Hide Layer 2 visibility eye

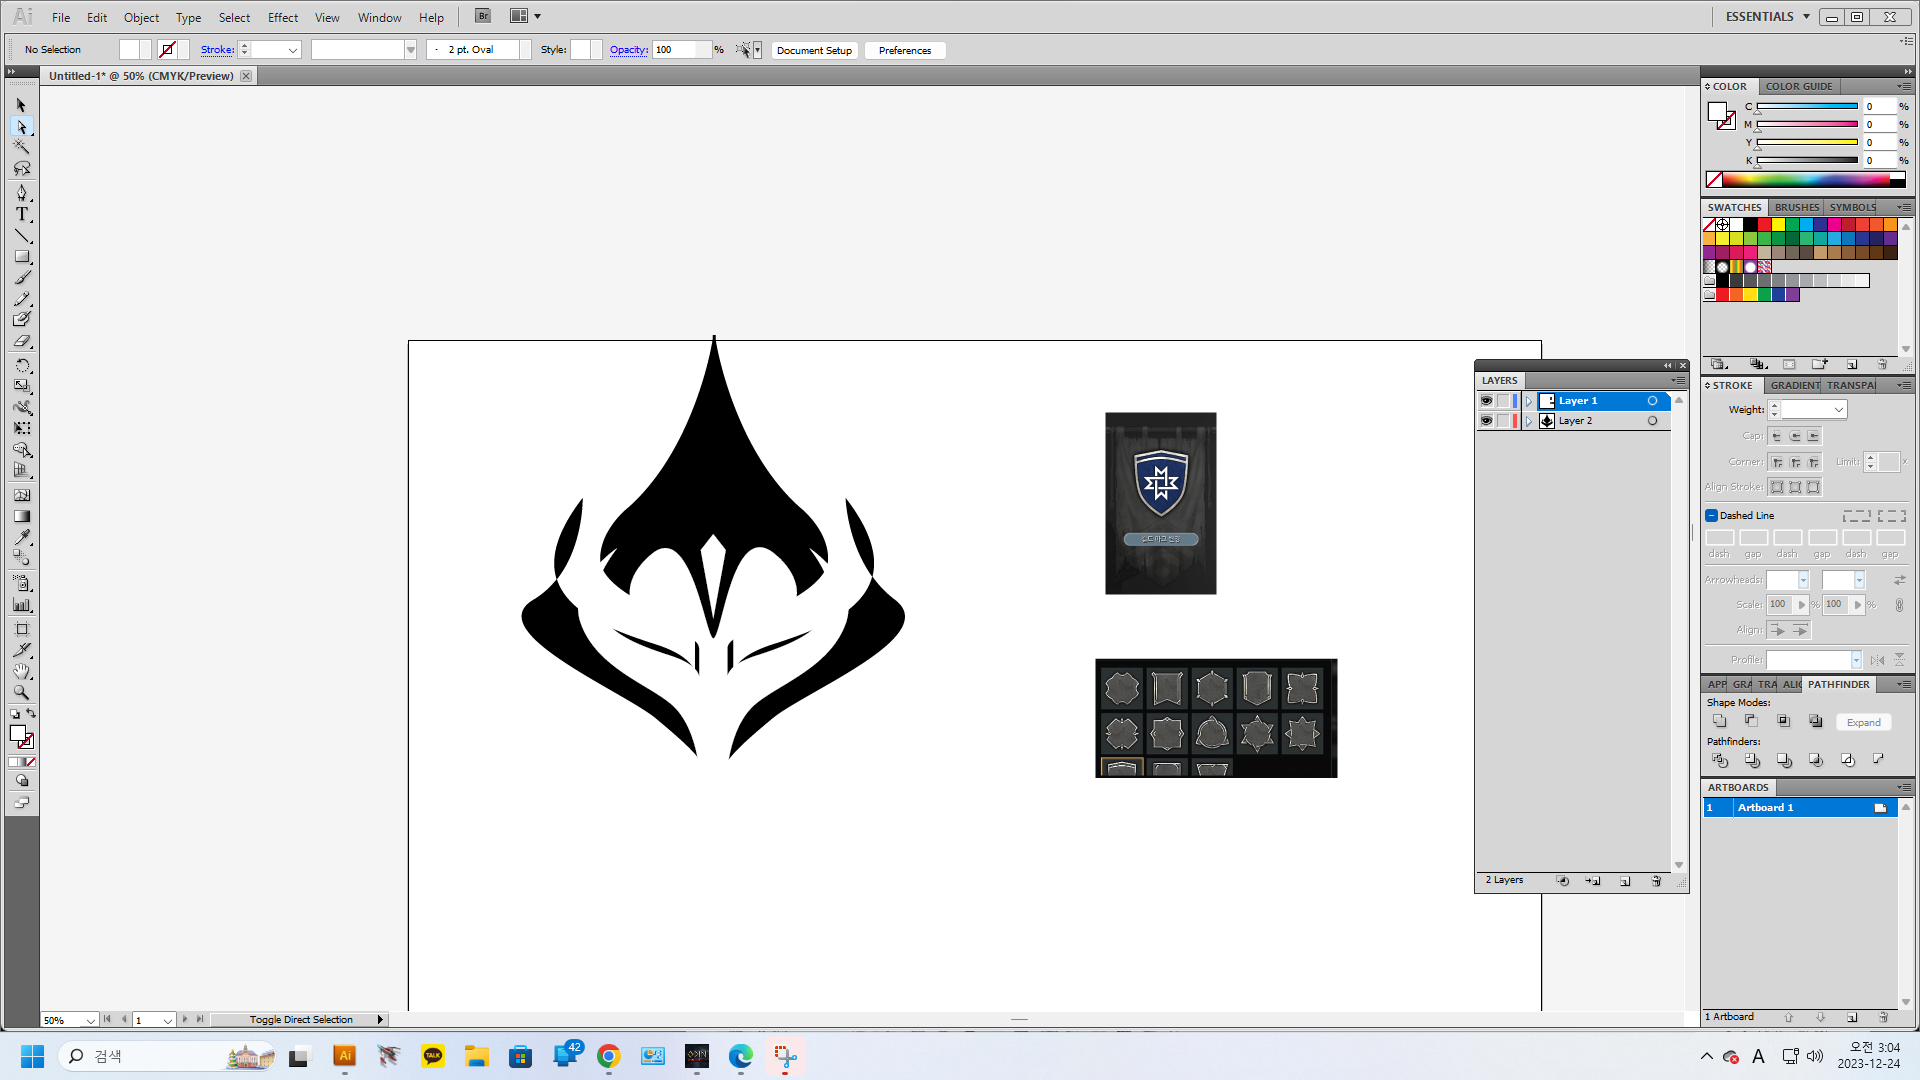[1486, 421]
